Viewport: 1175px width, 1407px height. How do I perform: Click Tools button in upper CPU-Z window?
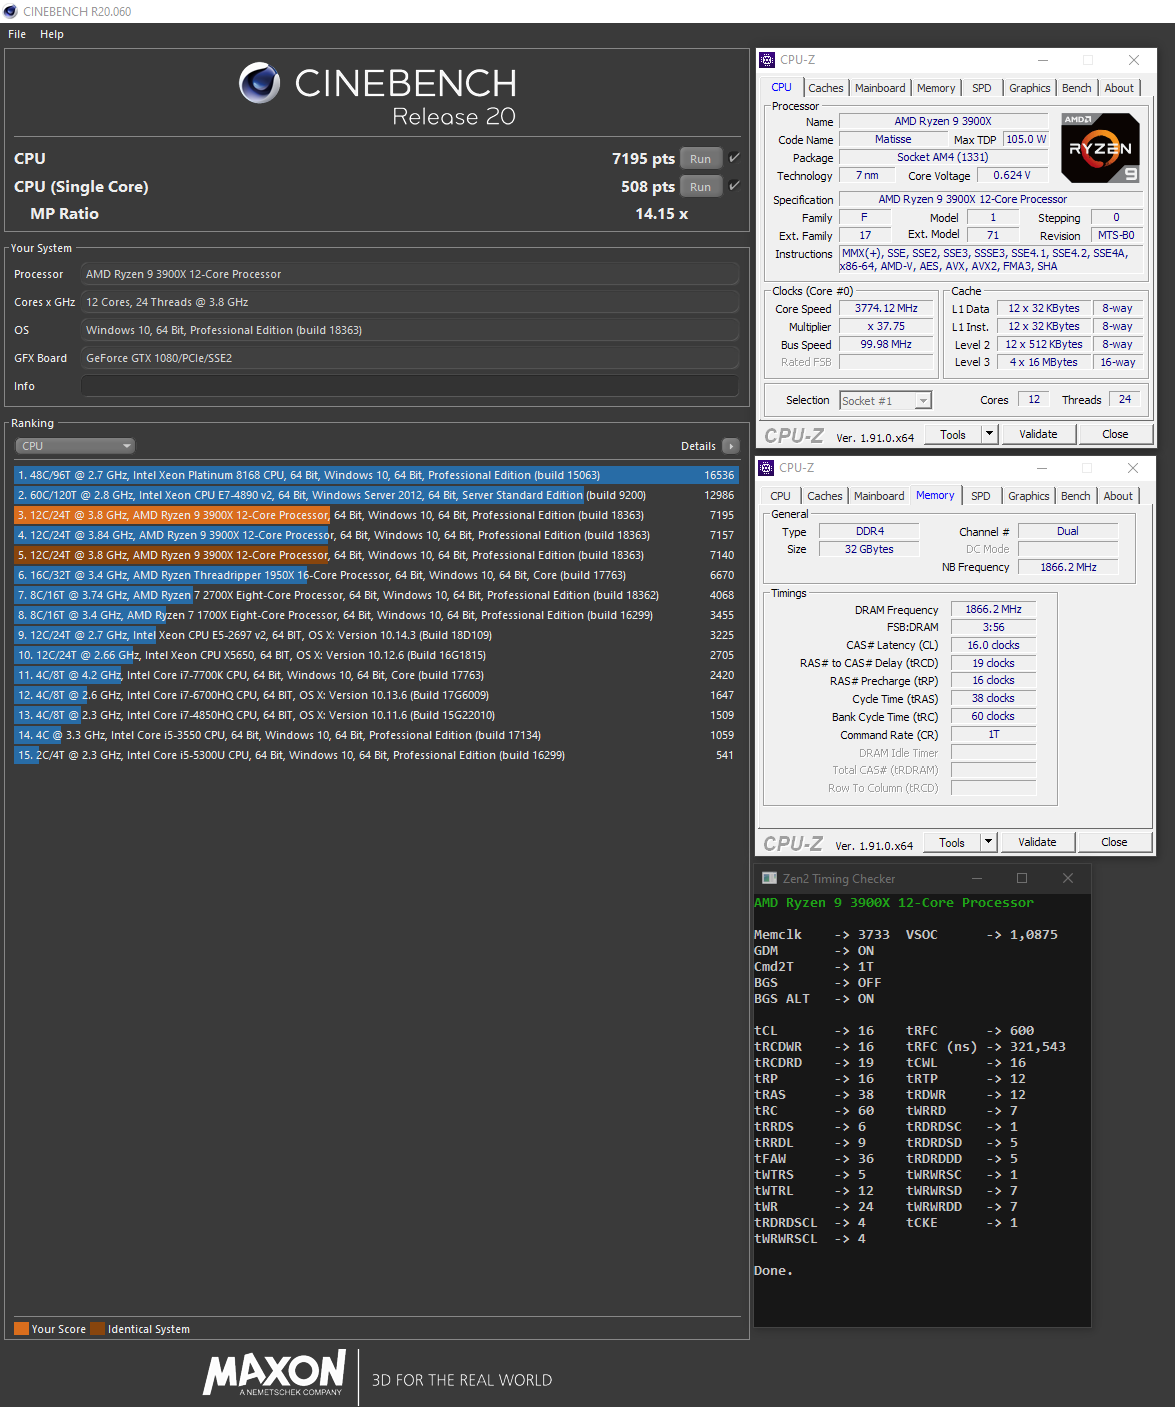pyautogui.click(x=953, y=434)
